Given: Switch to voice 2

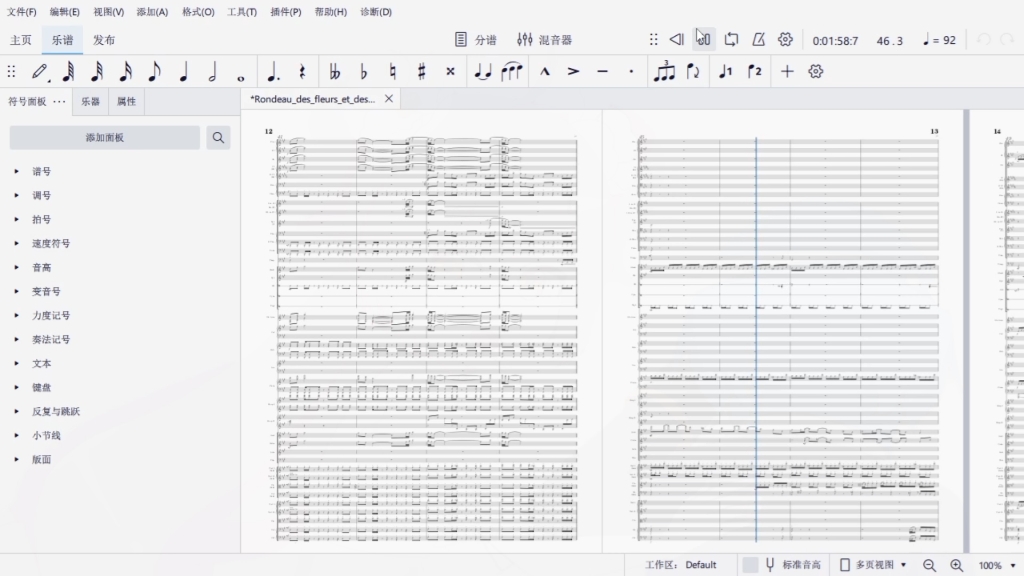Looking at the screenshot, I should (754, 71).
